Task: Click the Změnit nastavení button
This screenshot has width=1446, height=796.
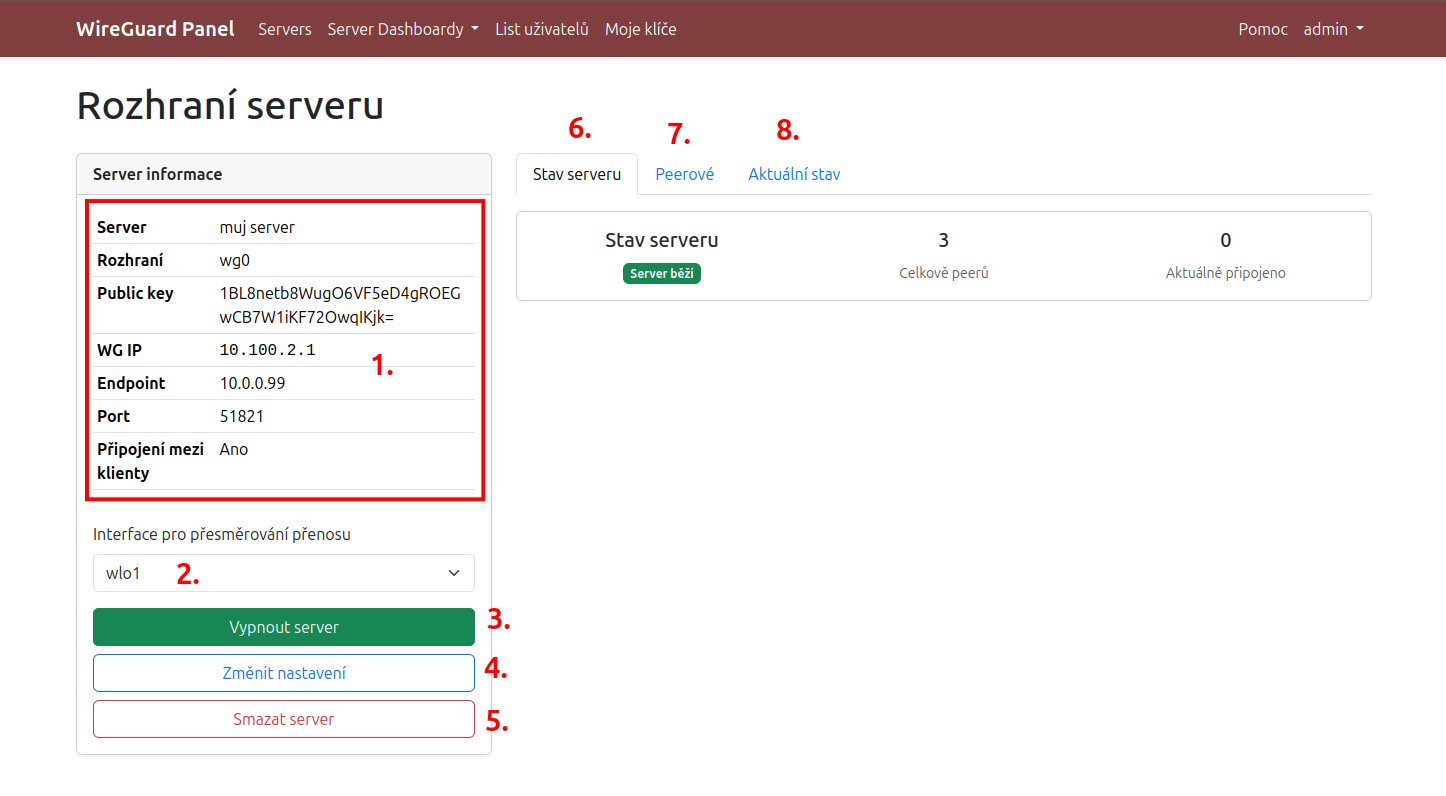Action: pos(284,673)
